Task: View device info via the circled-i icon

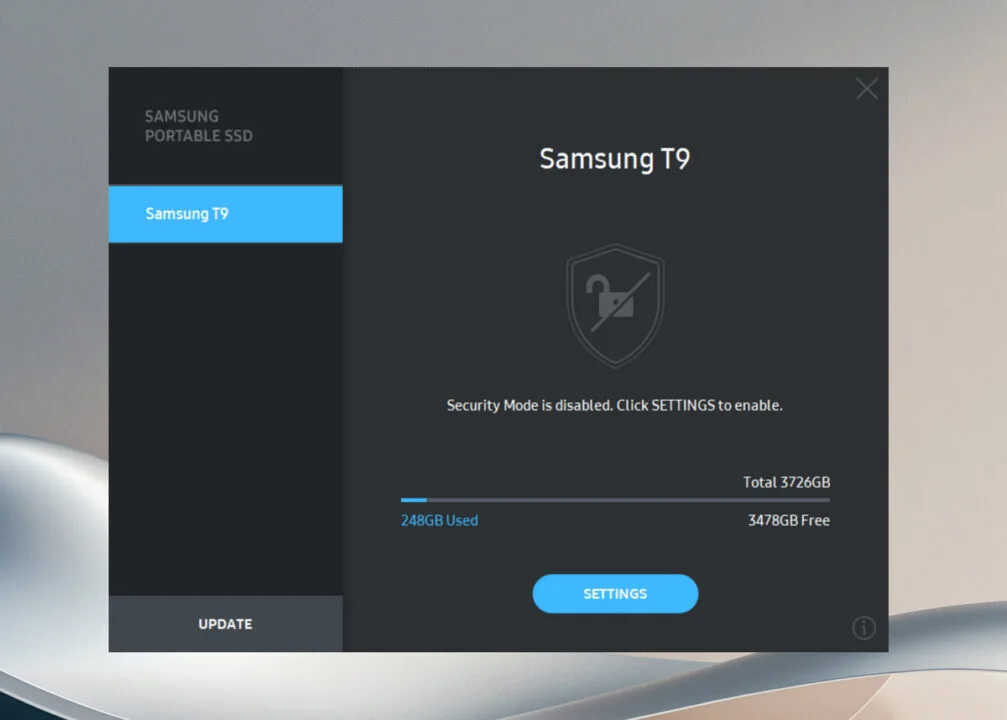Action: [x=864, y=628]
